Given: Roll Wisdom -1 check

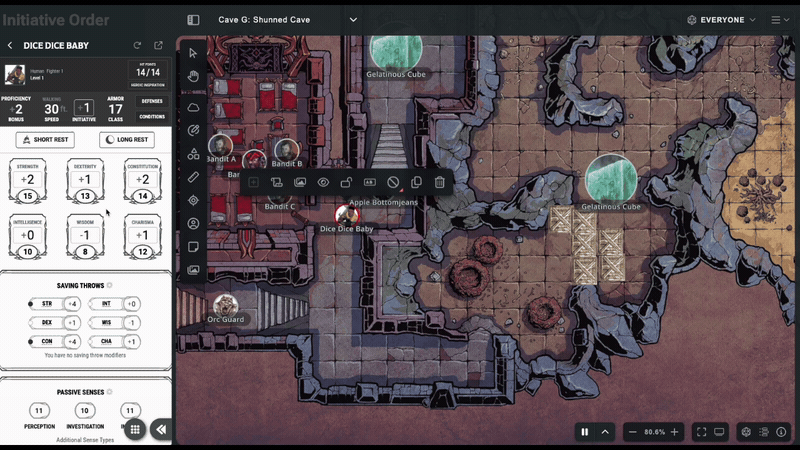Looking at the screenshot, I should pyautogui.click(x=85, y=237).
